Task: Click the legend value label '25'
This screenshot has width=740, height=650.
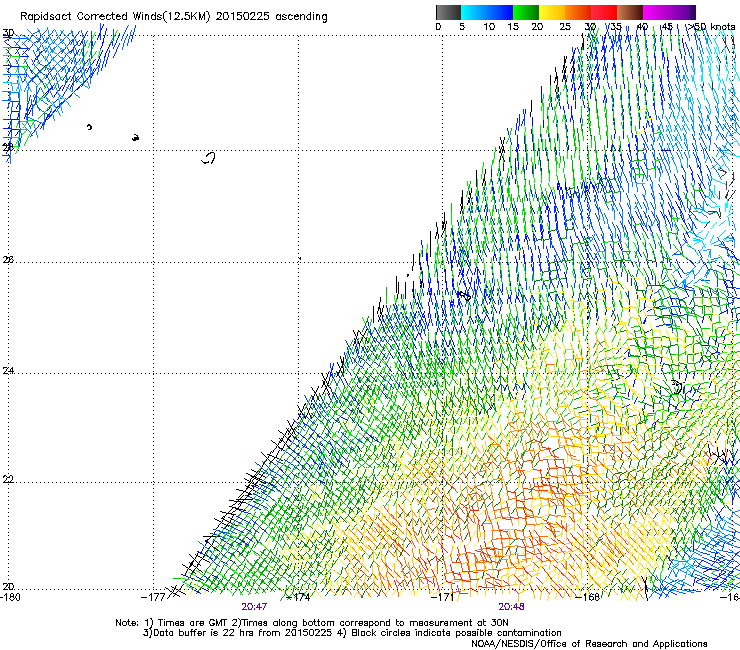Action: (565, 27)
